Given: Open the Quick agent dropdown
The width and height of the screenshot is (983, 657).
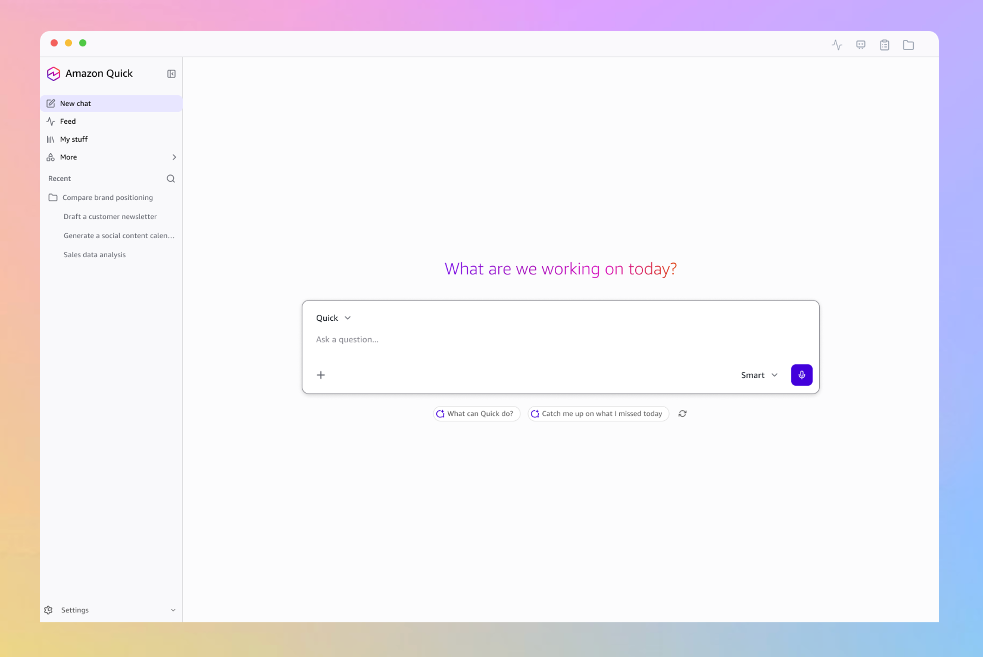Looking at the screenshot, I should tap(334, 318).
